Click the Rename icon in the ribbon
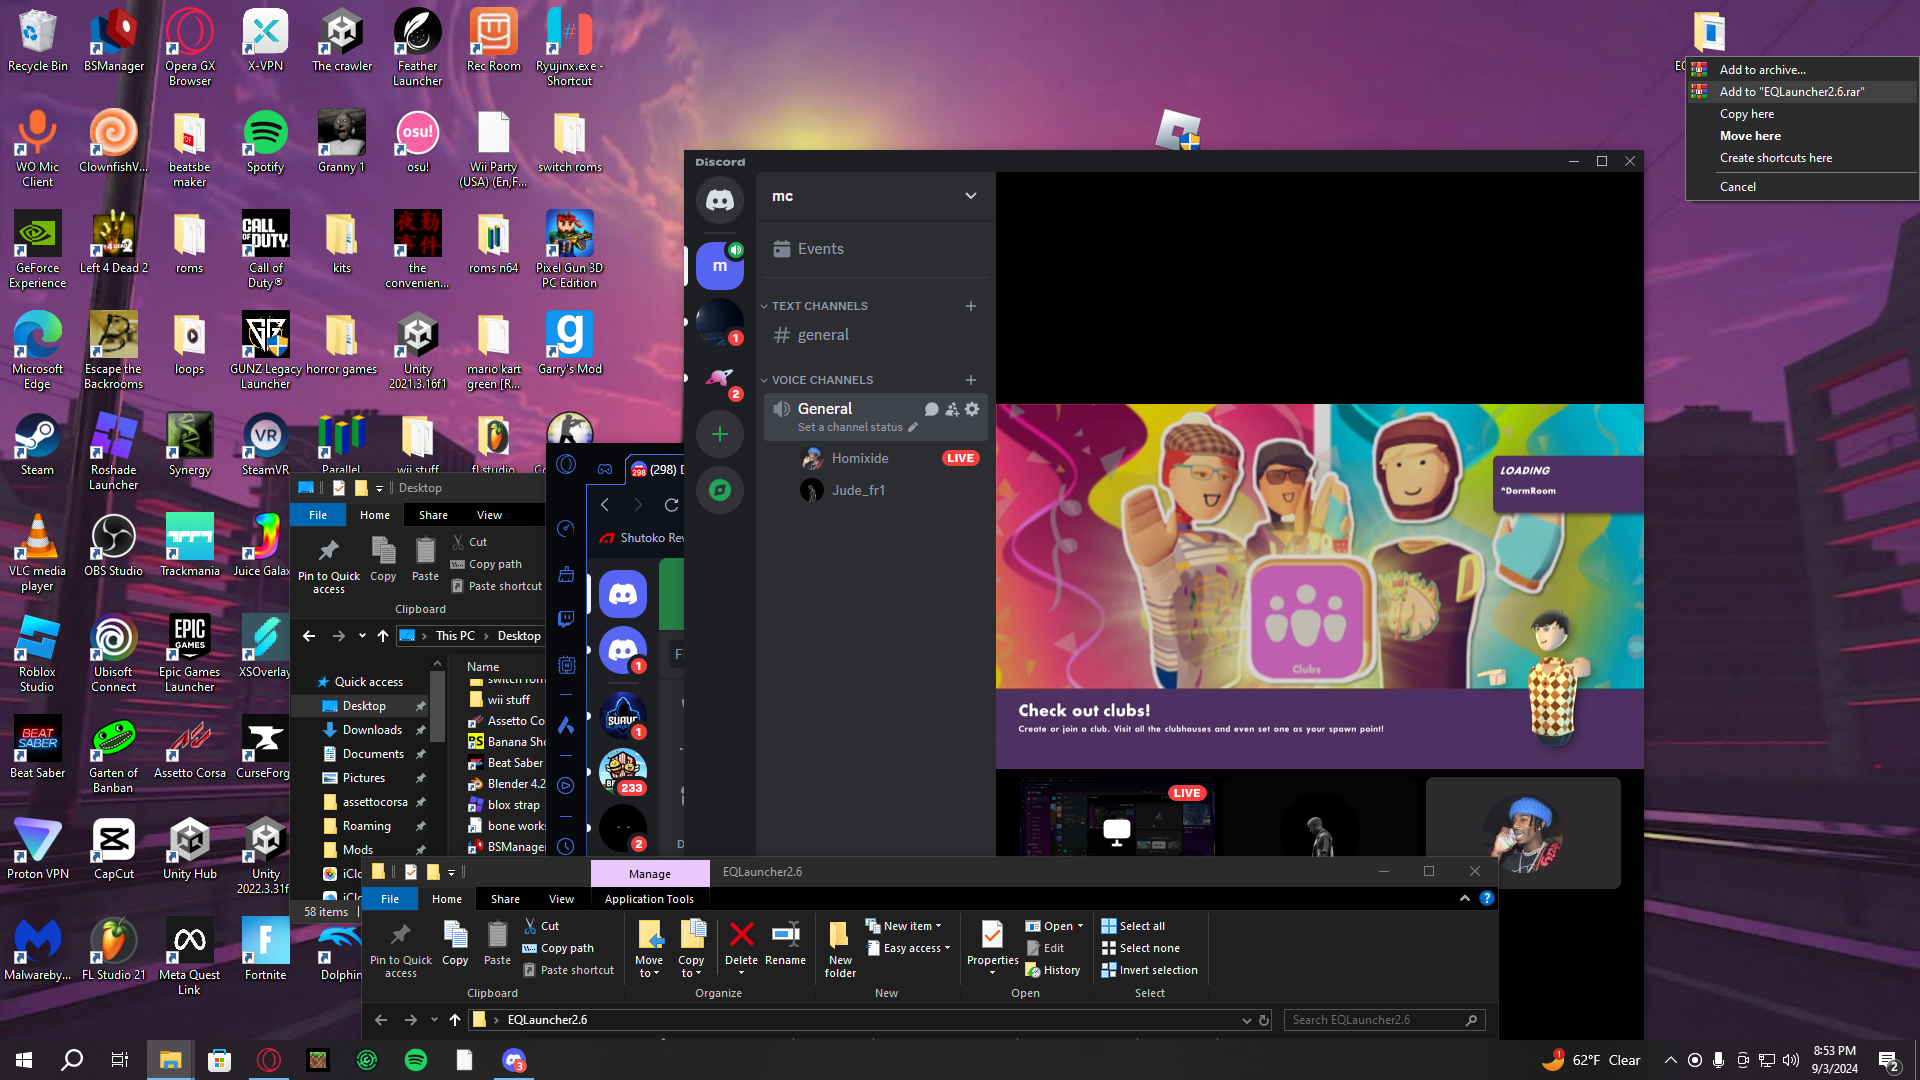Image resolution: width=1920 pixels, height=1080 pixels. click(x=785, y=943)
